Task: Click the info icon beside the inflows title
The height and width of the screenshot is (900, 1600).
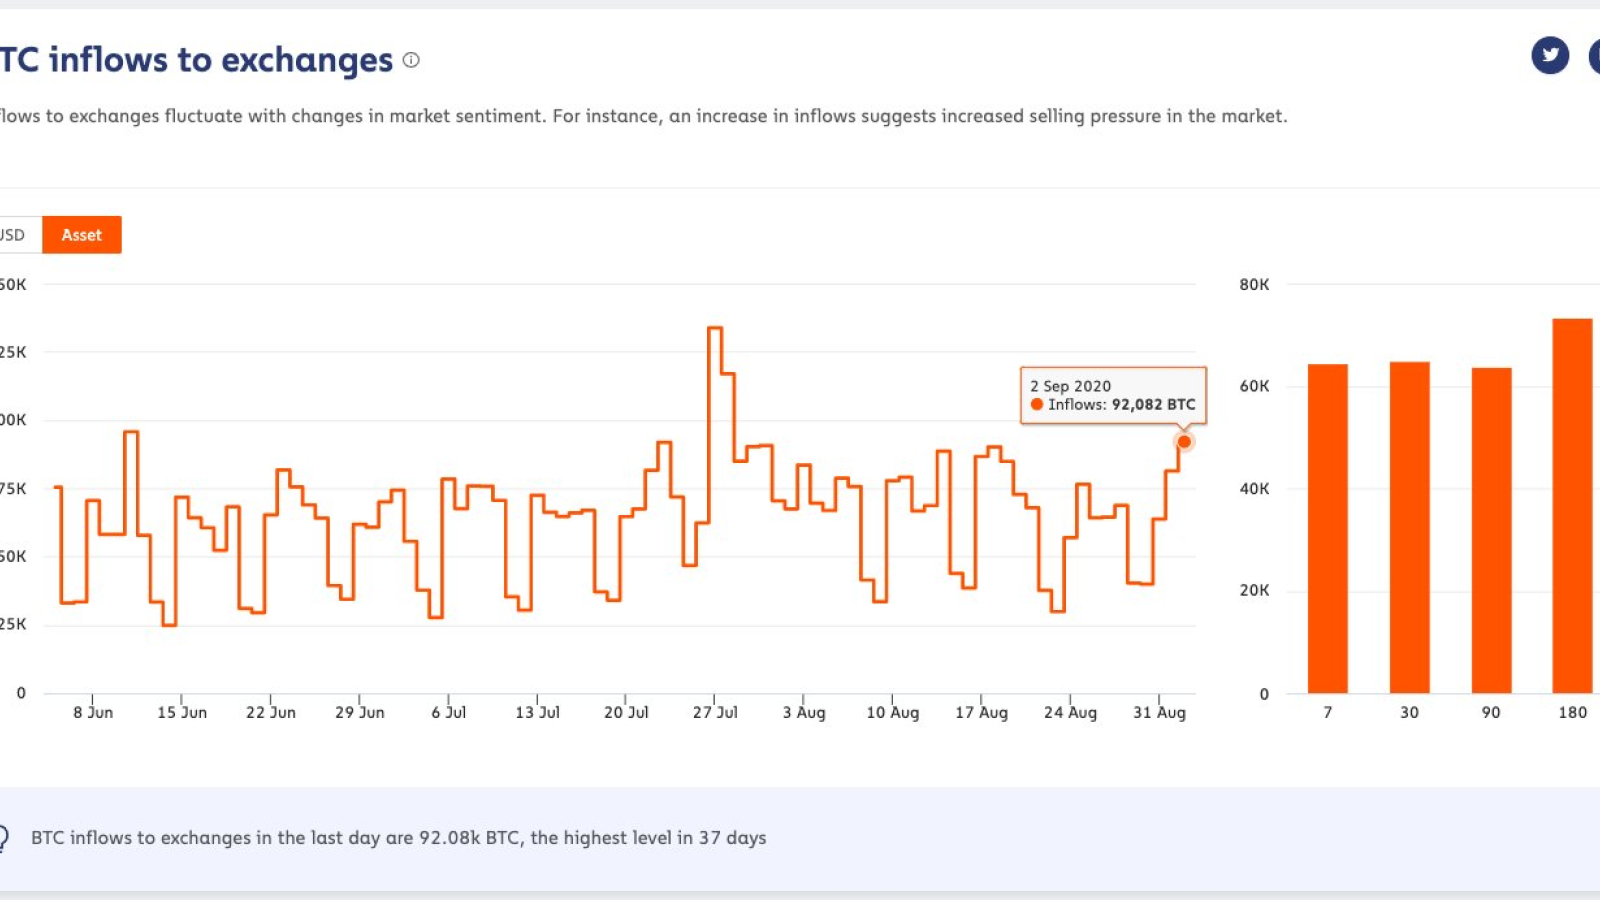Action: [411, 60]
